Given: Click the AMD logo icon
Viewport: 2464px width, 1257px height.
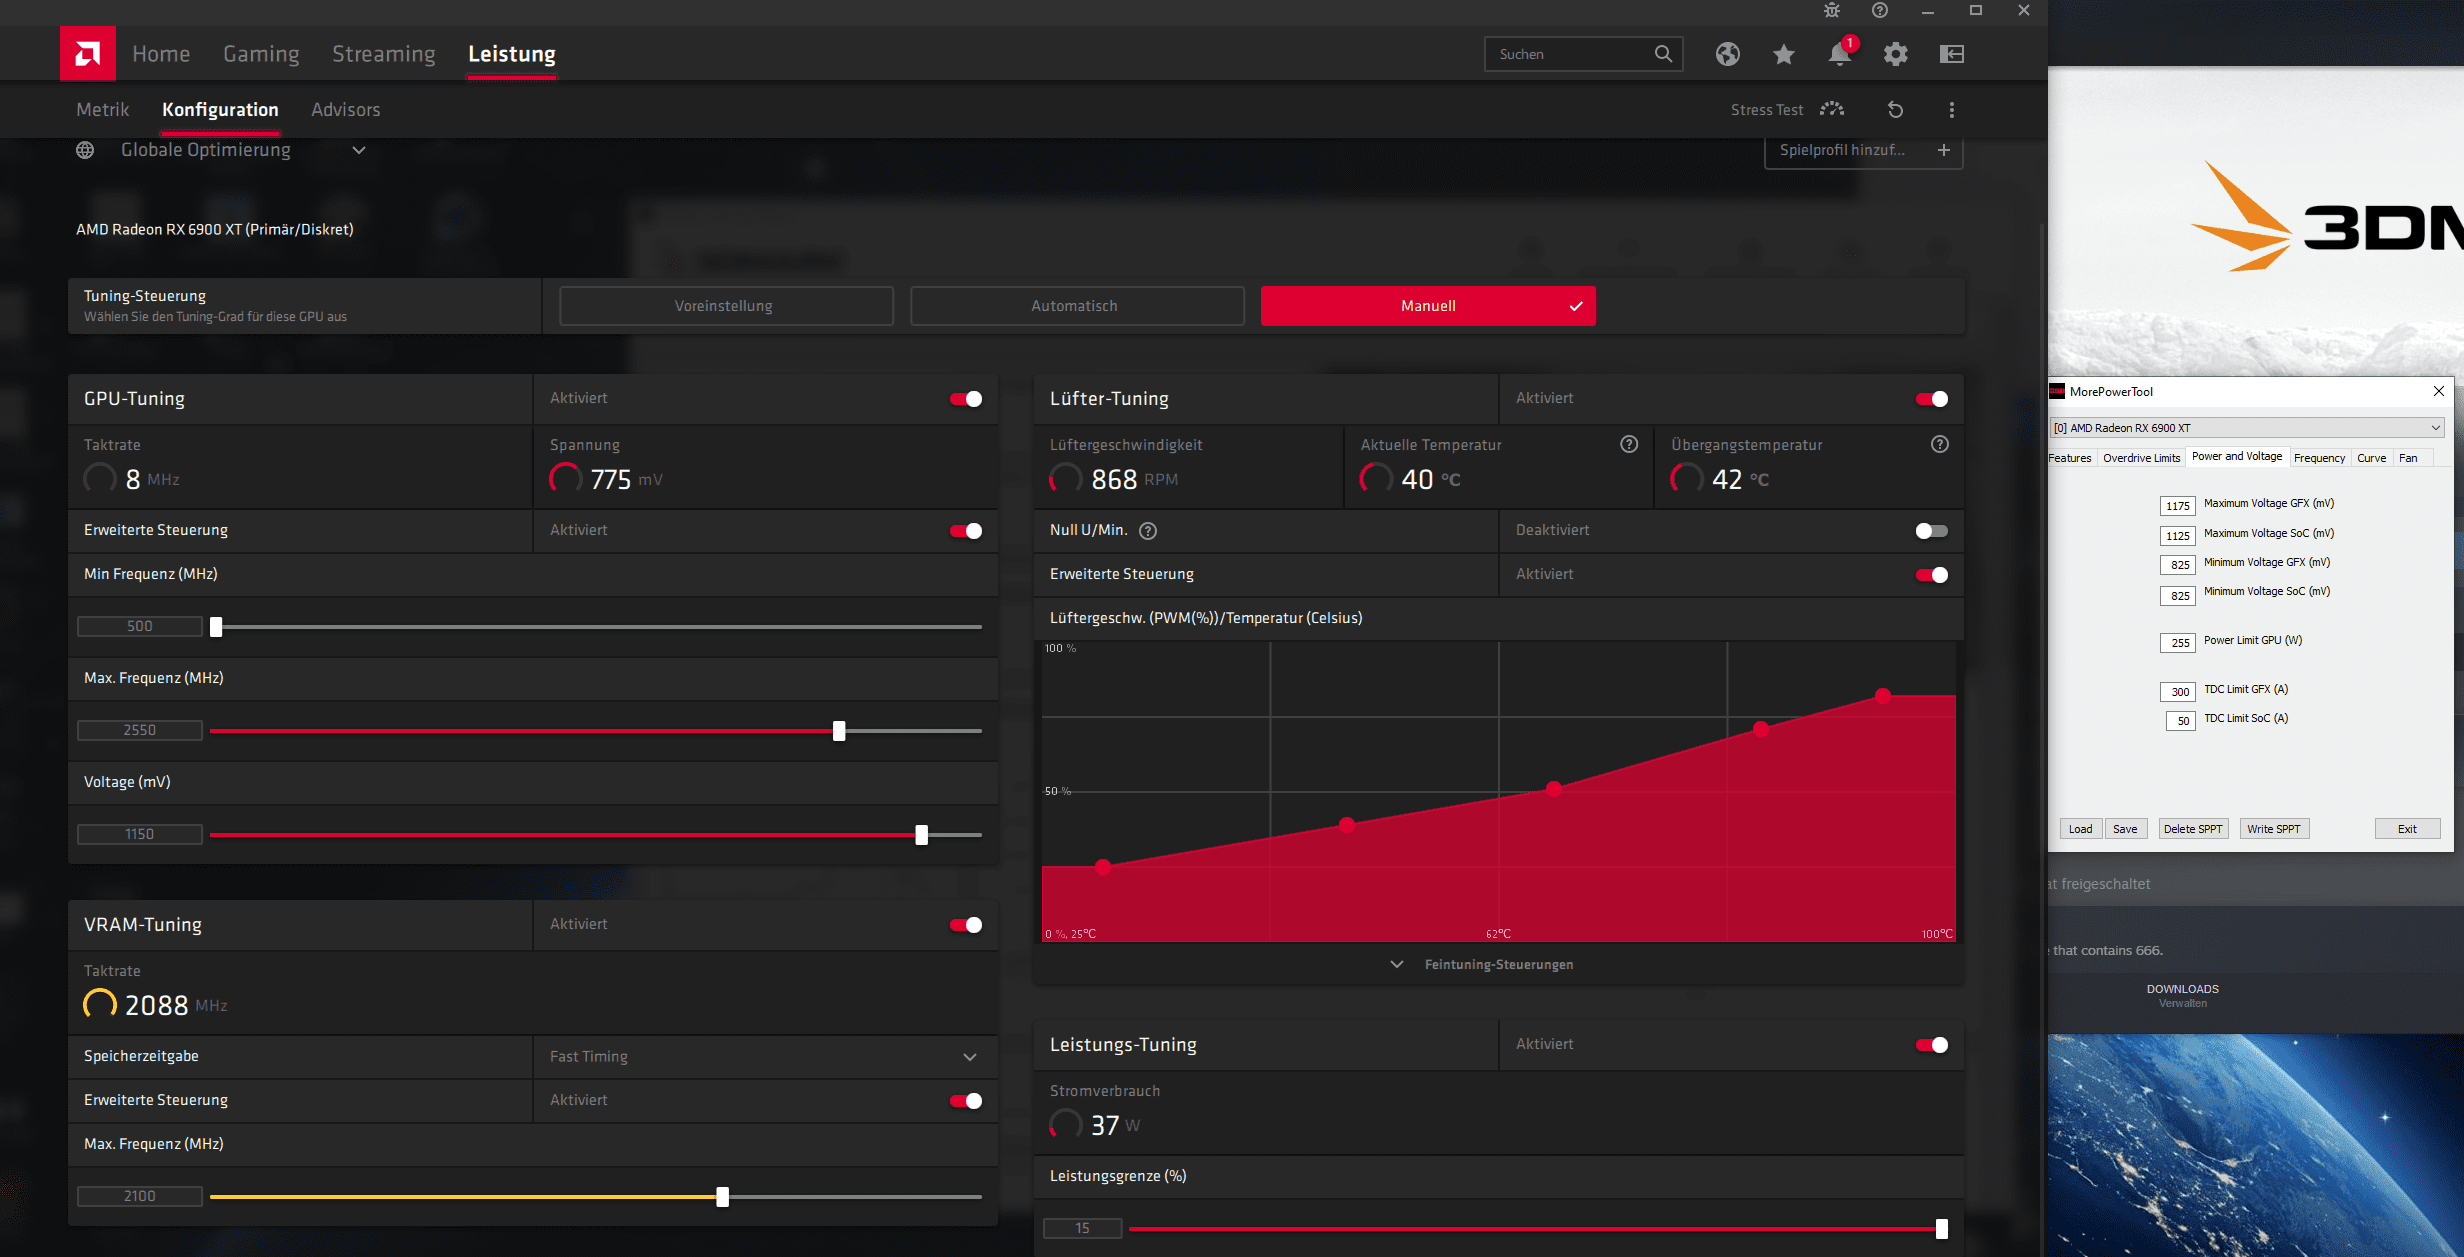Looking at the screenshot, I should [88, 53].
